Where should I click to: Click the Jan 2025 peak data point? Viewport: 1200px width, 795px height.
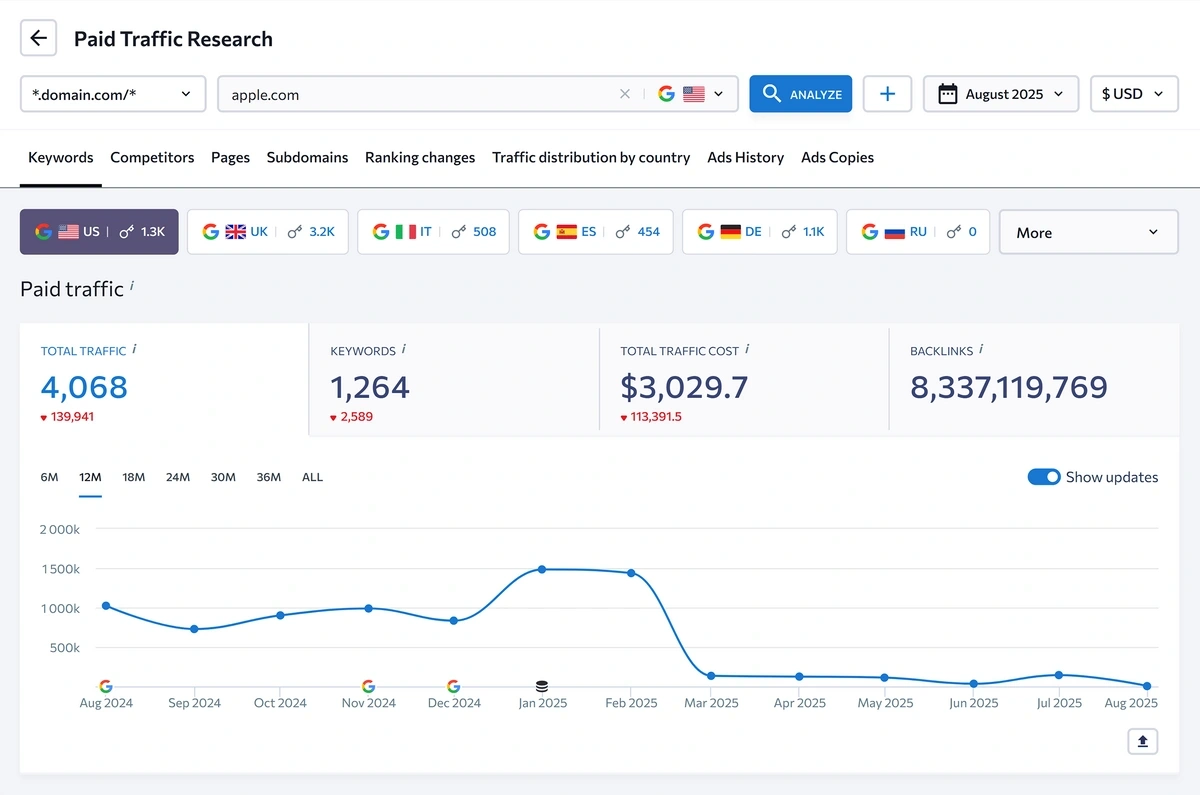[x=542, y=569]
